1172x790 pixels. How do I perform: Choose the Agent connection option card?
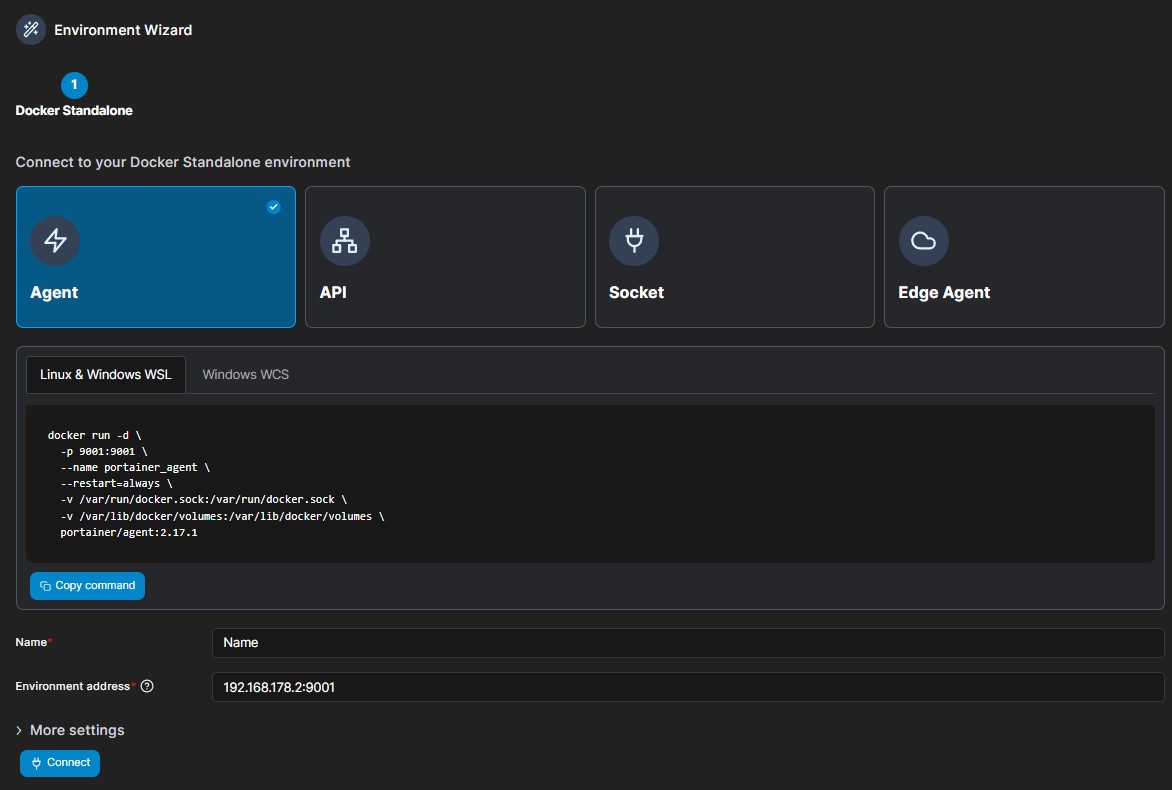(155, 257)
